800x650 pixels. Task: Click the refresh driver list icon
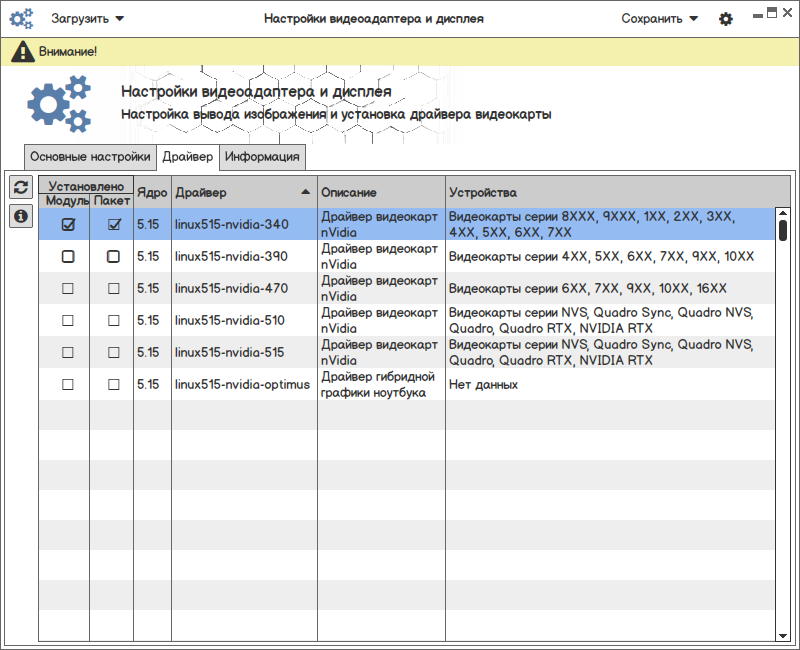pos(21,187)
